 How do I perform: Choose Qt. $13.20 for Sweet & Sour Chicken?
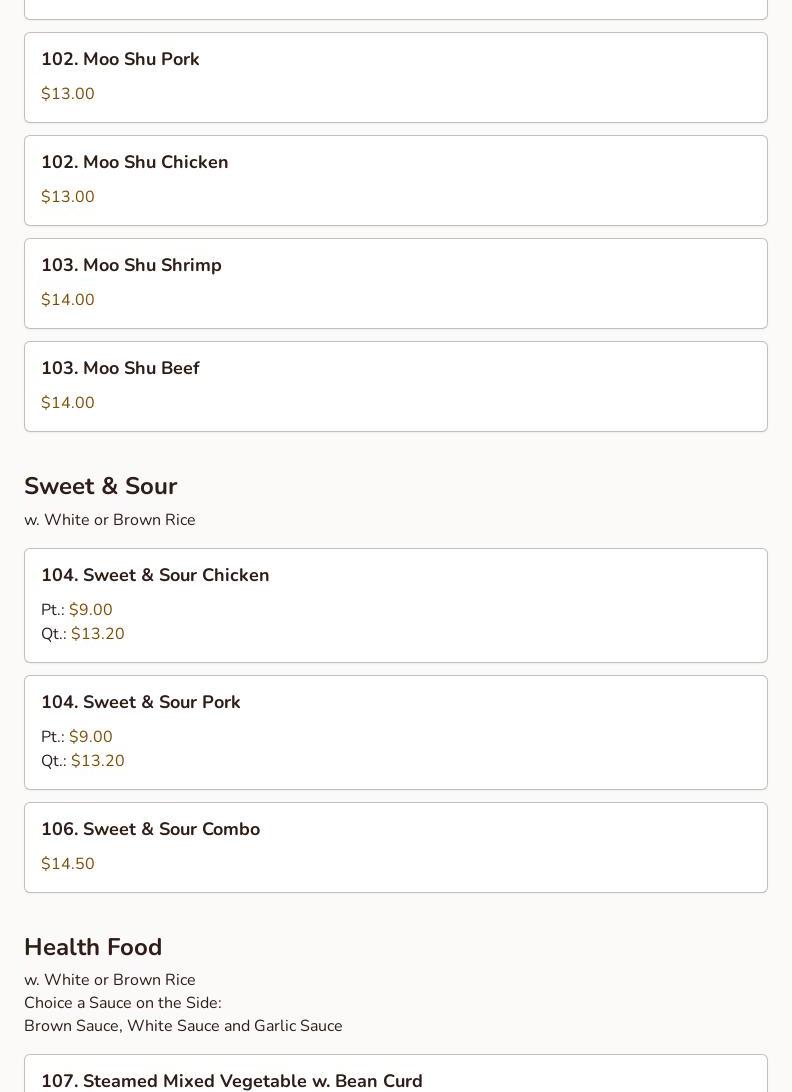[x=97, y=634]
